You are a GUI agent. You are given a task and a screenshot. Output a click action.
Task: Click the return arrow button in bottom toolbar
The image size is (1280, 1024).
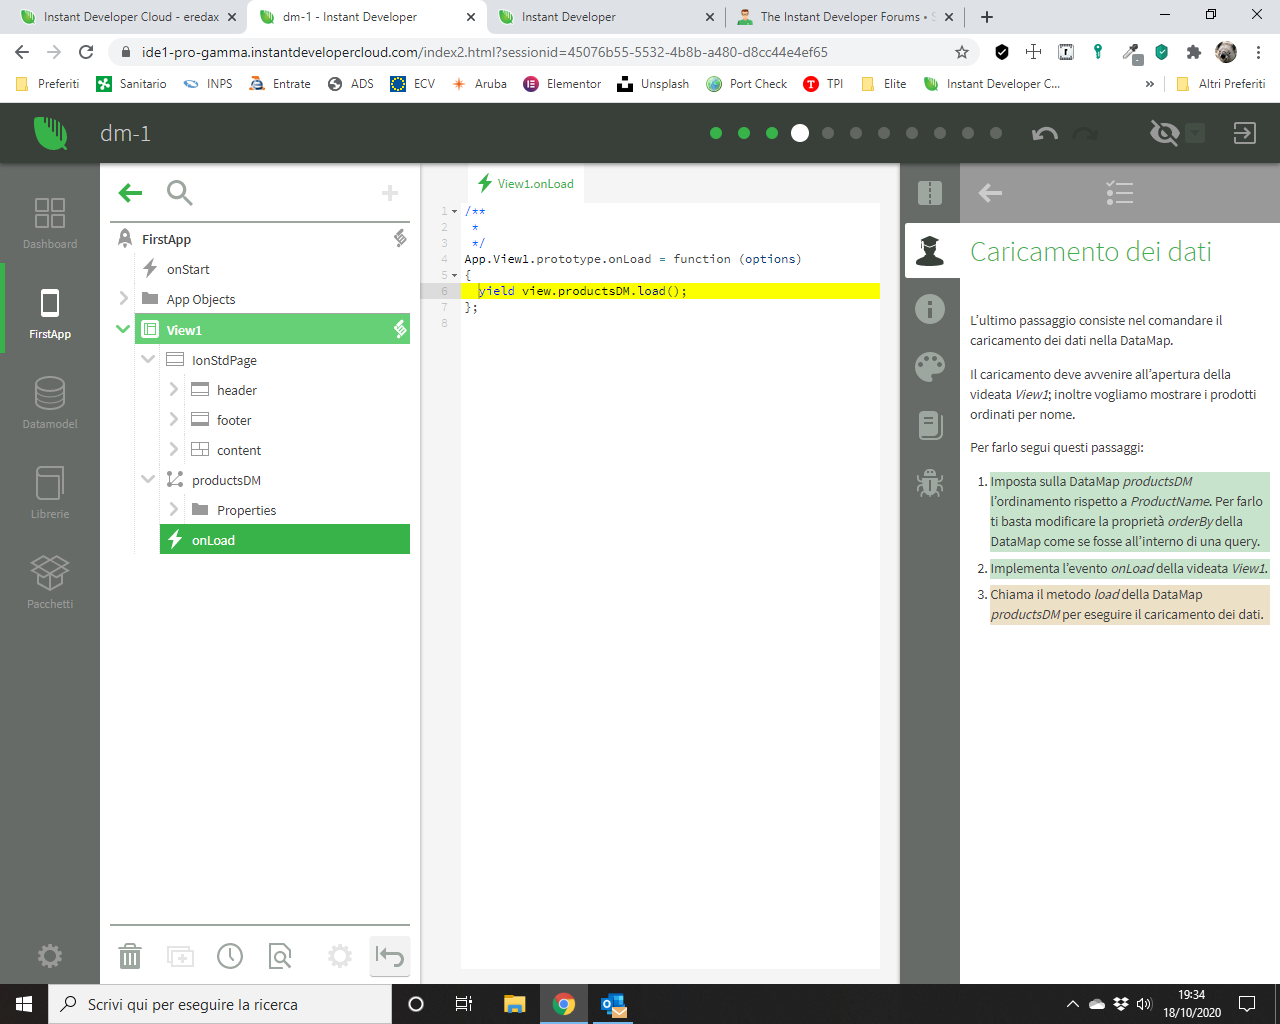[389, 956]
